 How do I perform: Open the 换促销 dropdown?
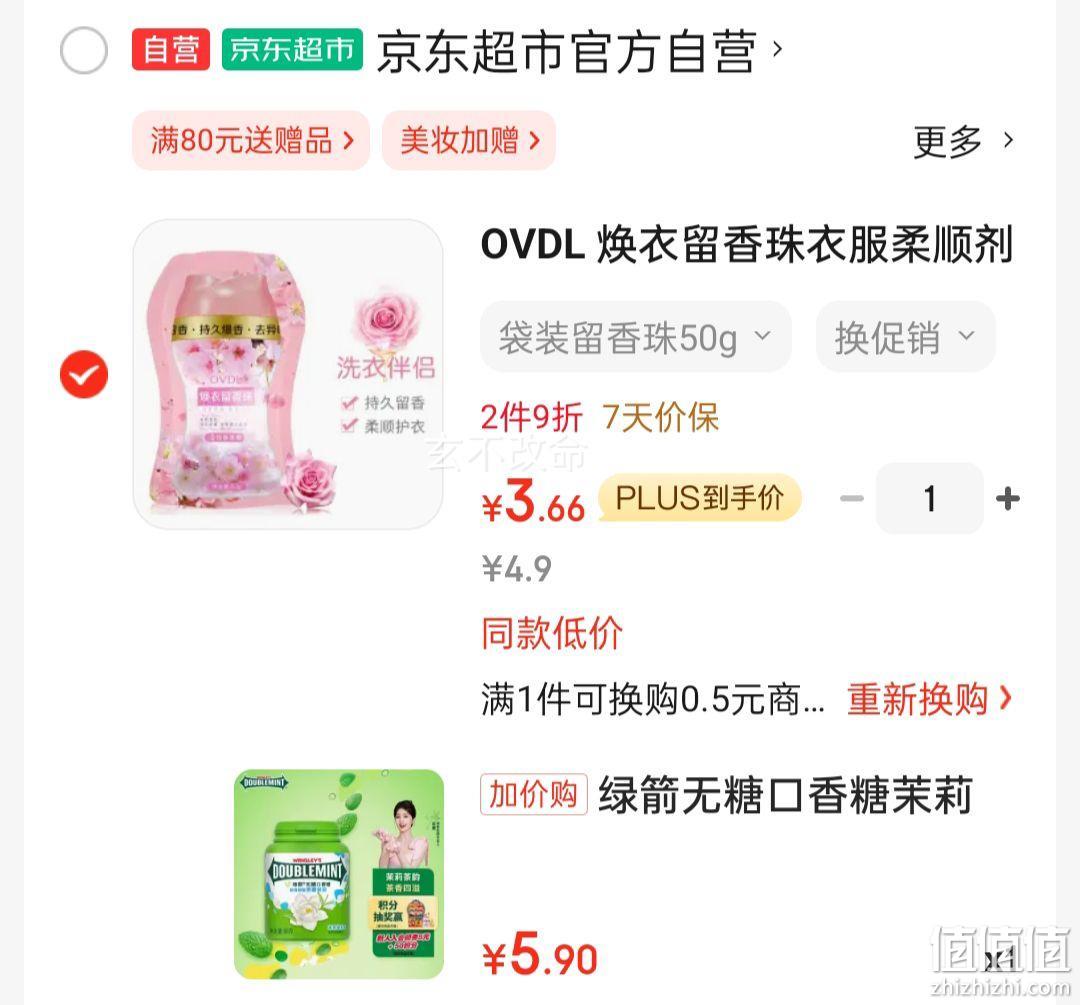click(906, 337)
